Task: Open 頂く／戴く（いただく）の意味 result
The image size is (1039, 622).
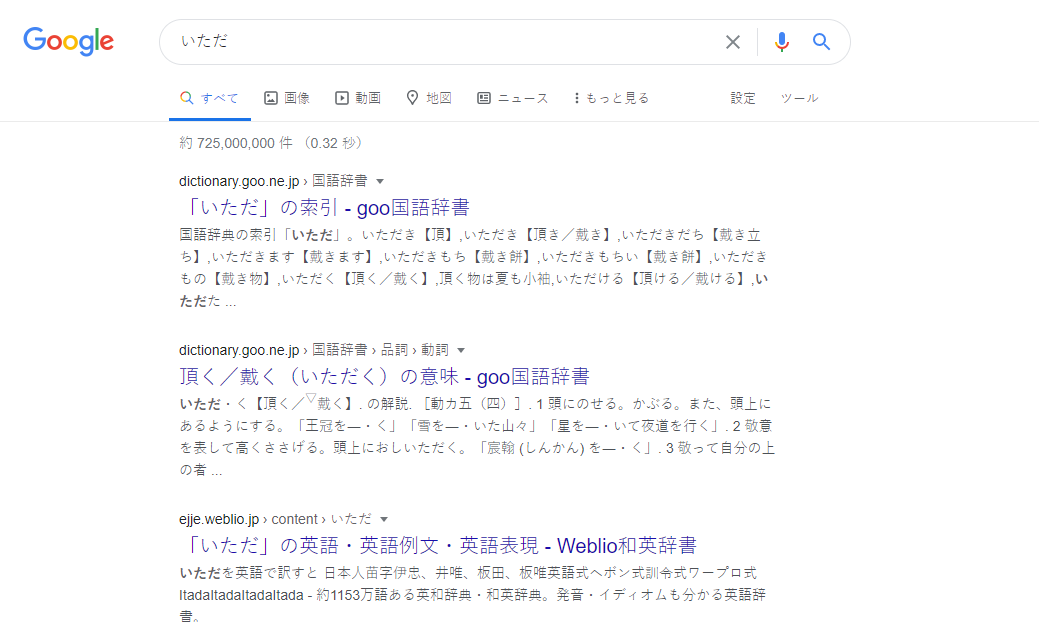Action: [384, 376]
